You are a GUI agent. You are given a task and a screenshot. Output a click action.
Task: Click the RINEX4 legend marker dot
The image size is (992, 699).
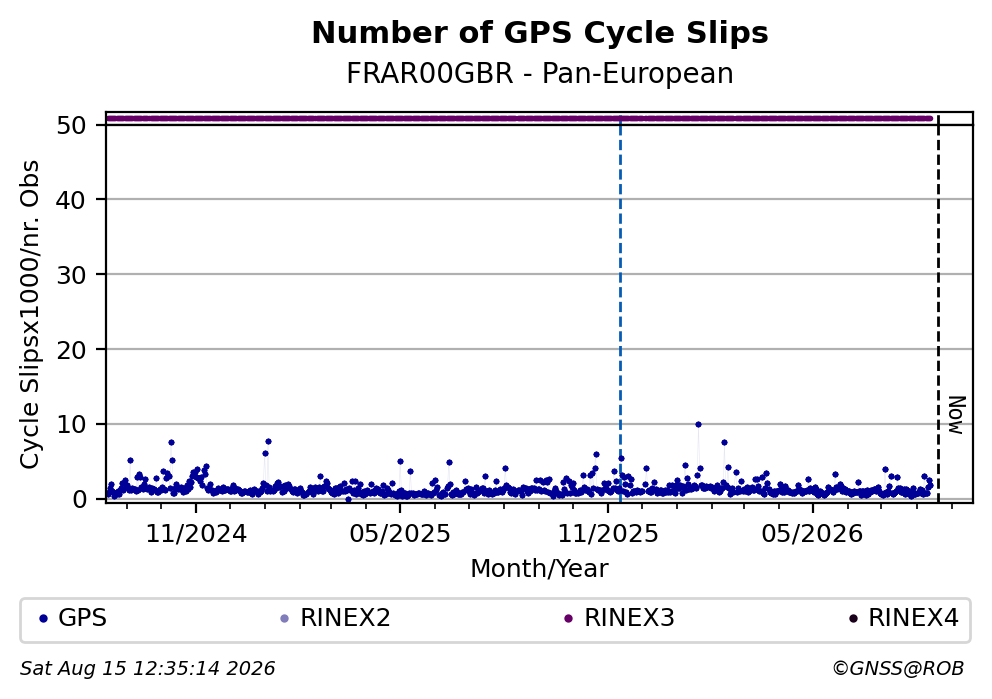pyautogui.click(x=853, y=619)
